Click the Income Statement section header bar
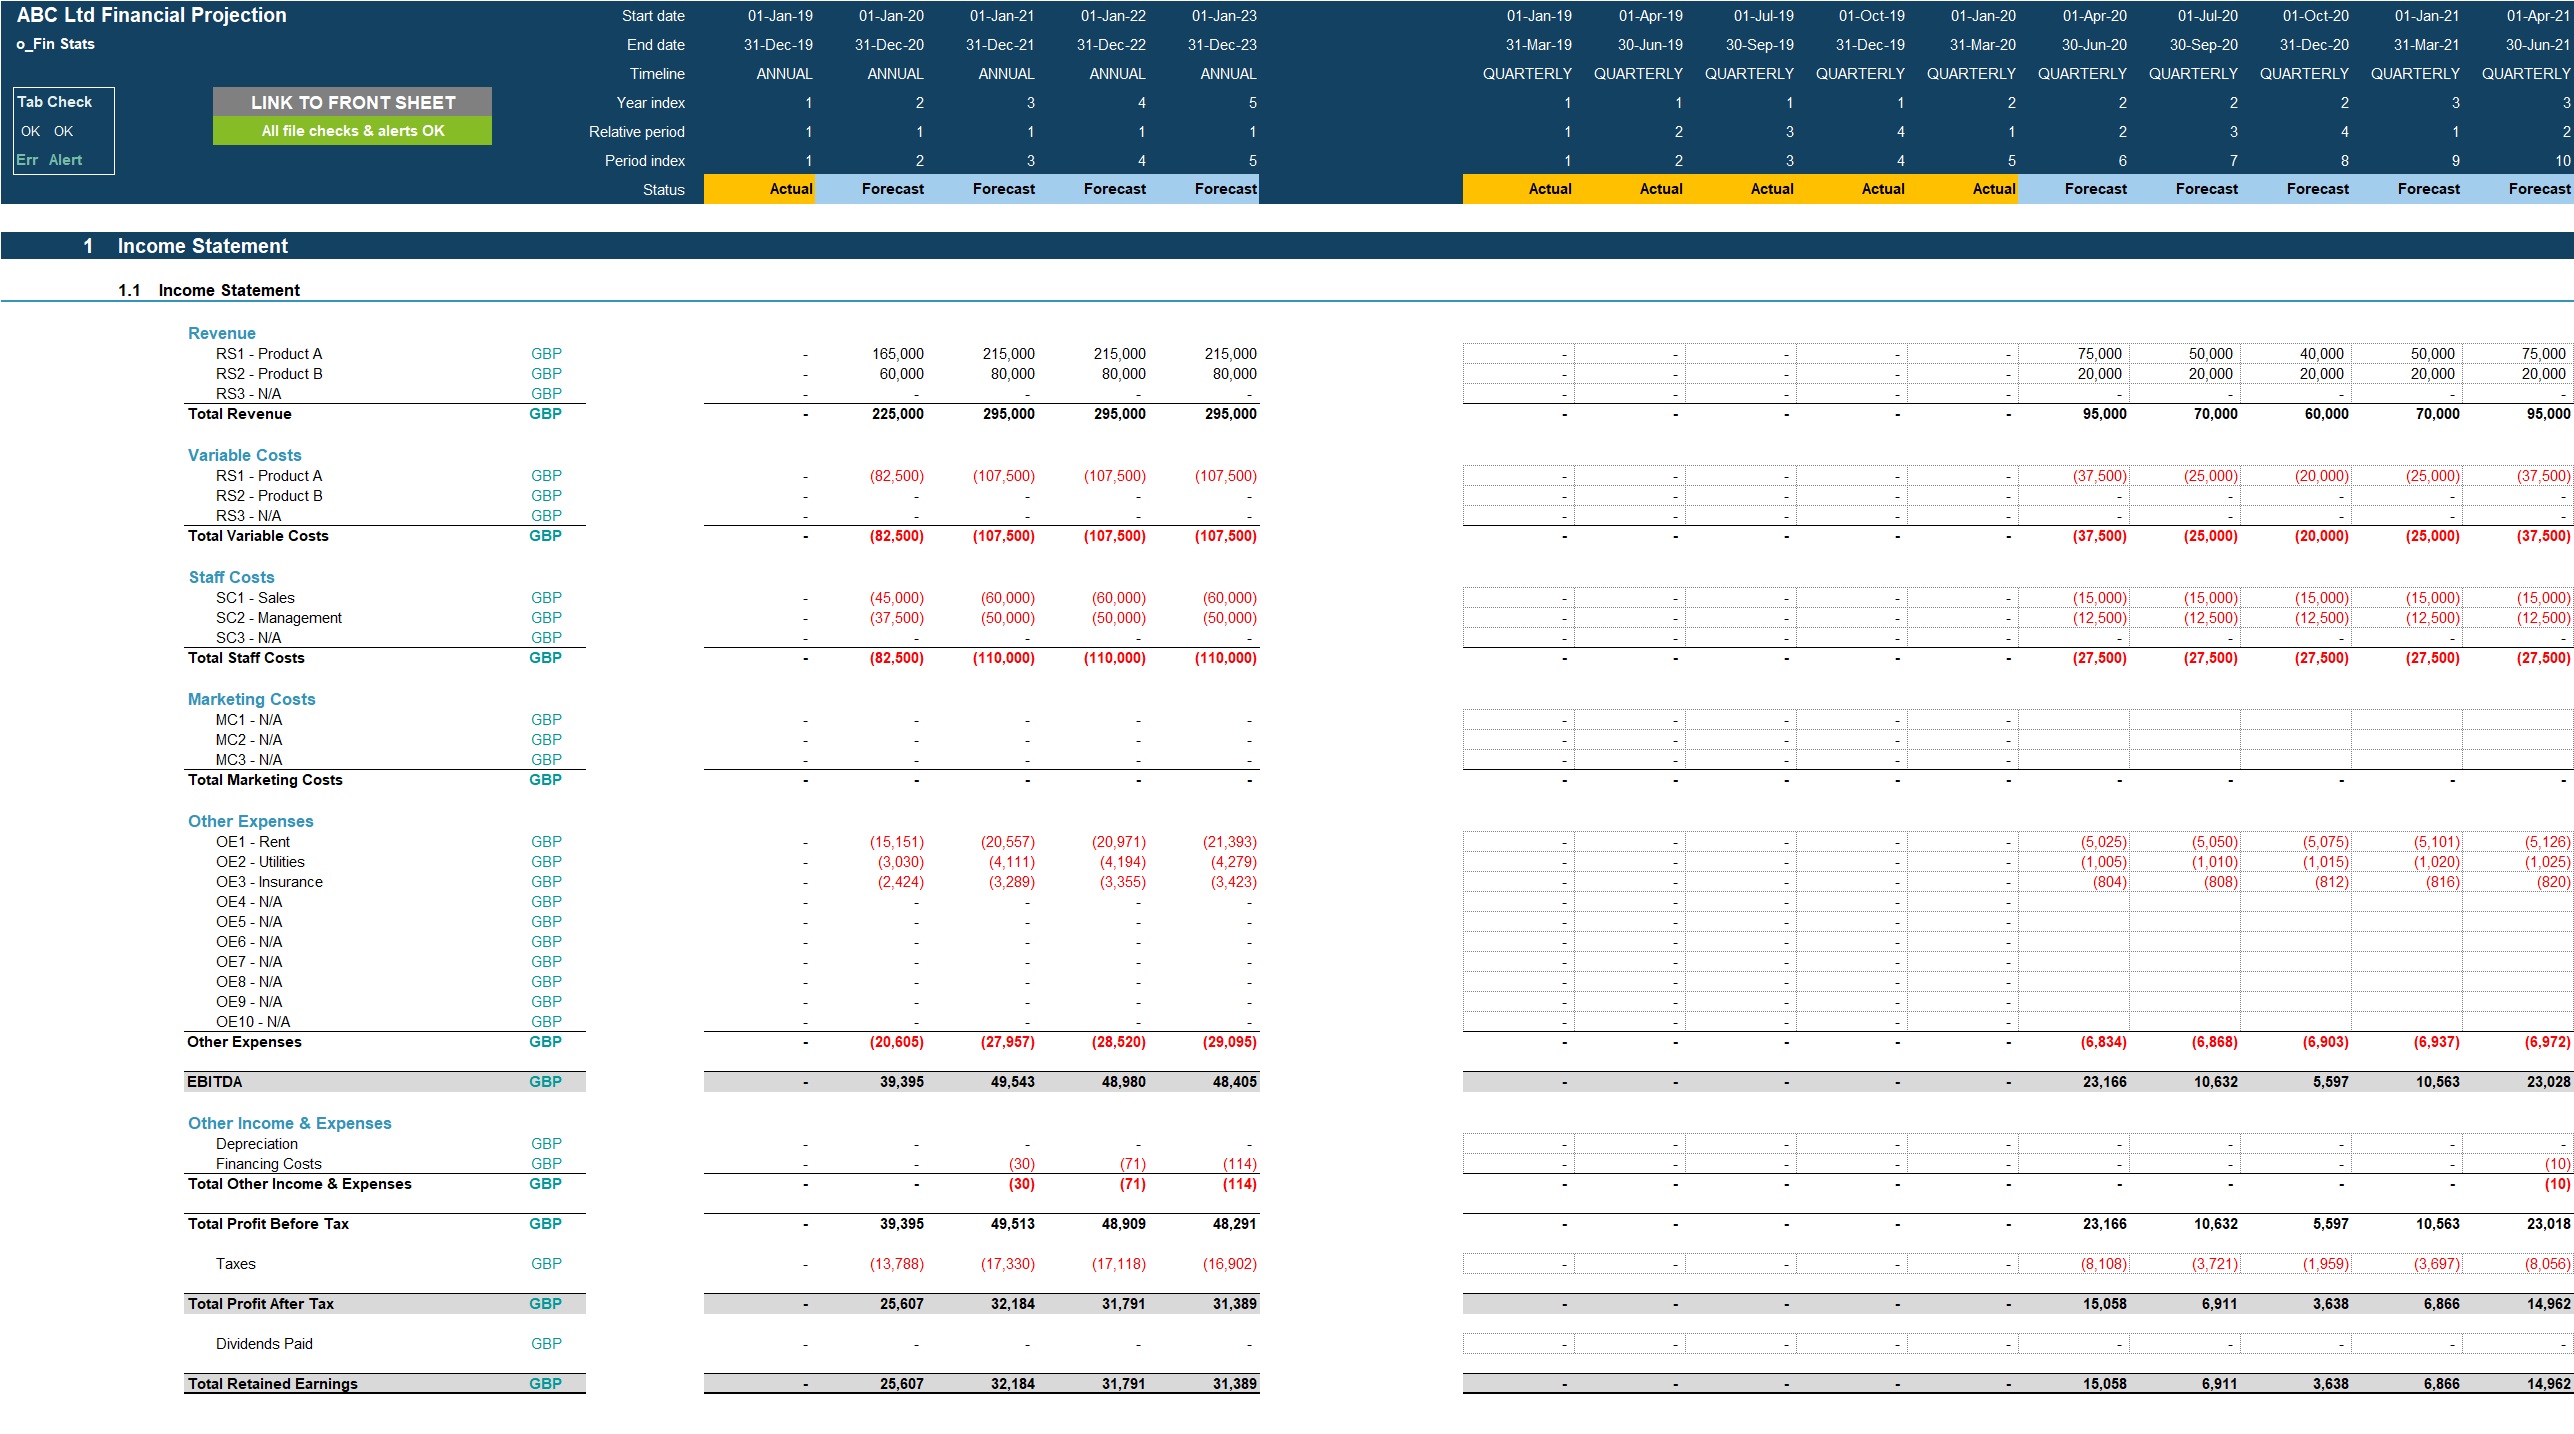This screenshot has height=1434, width=2574. pyautogui.click(x=202, y=246)
